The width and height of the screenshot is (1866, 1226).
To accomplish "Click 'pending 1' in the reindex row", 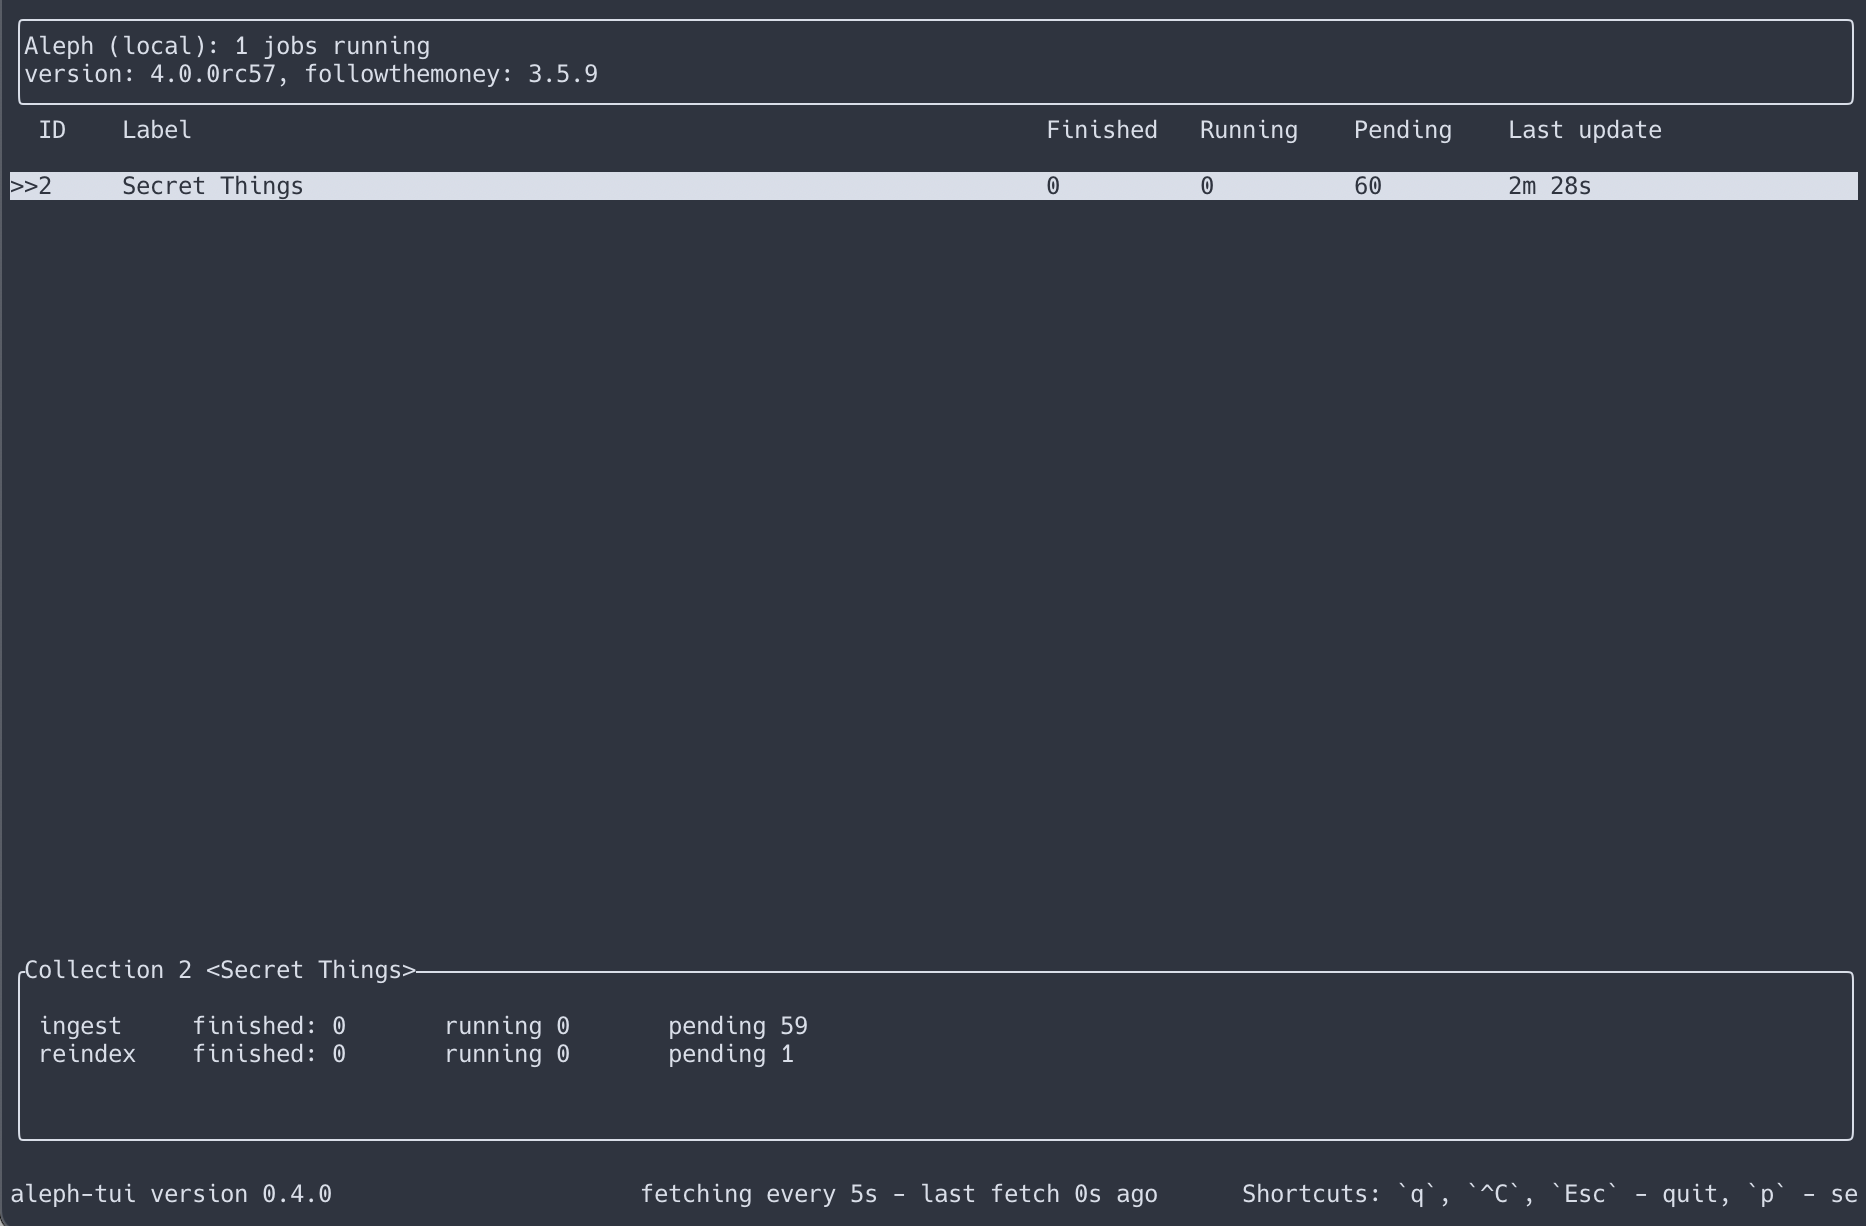I will [x=731, y=1054].
